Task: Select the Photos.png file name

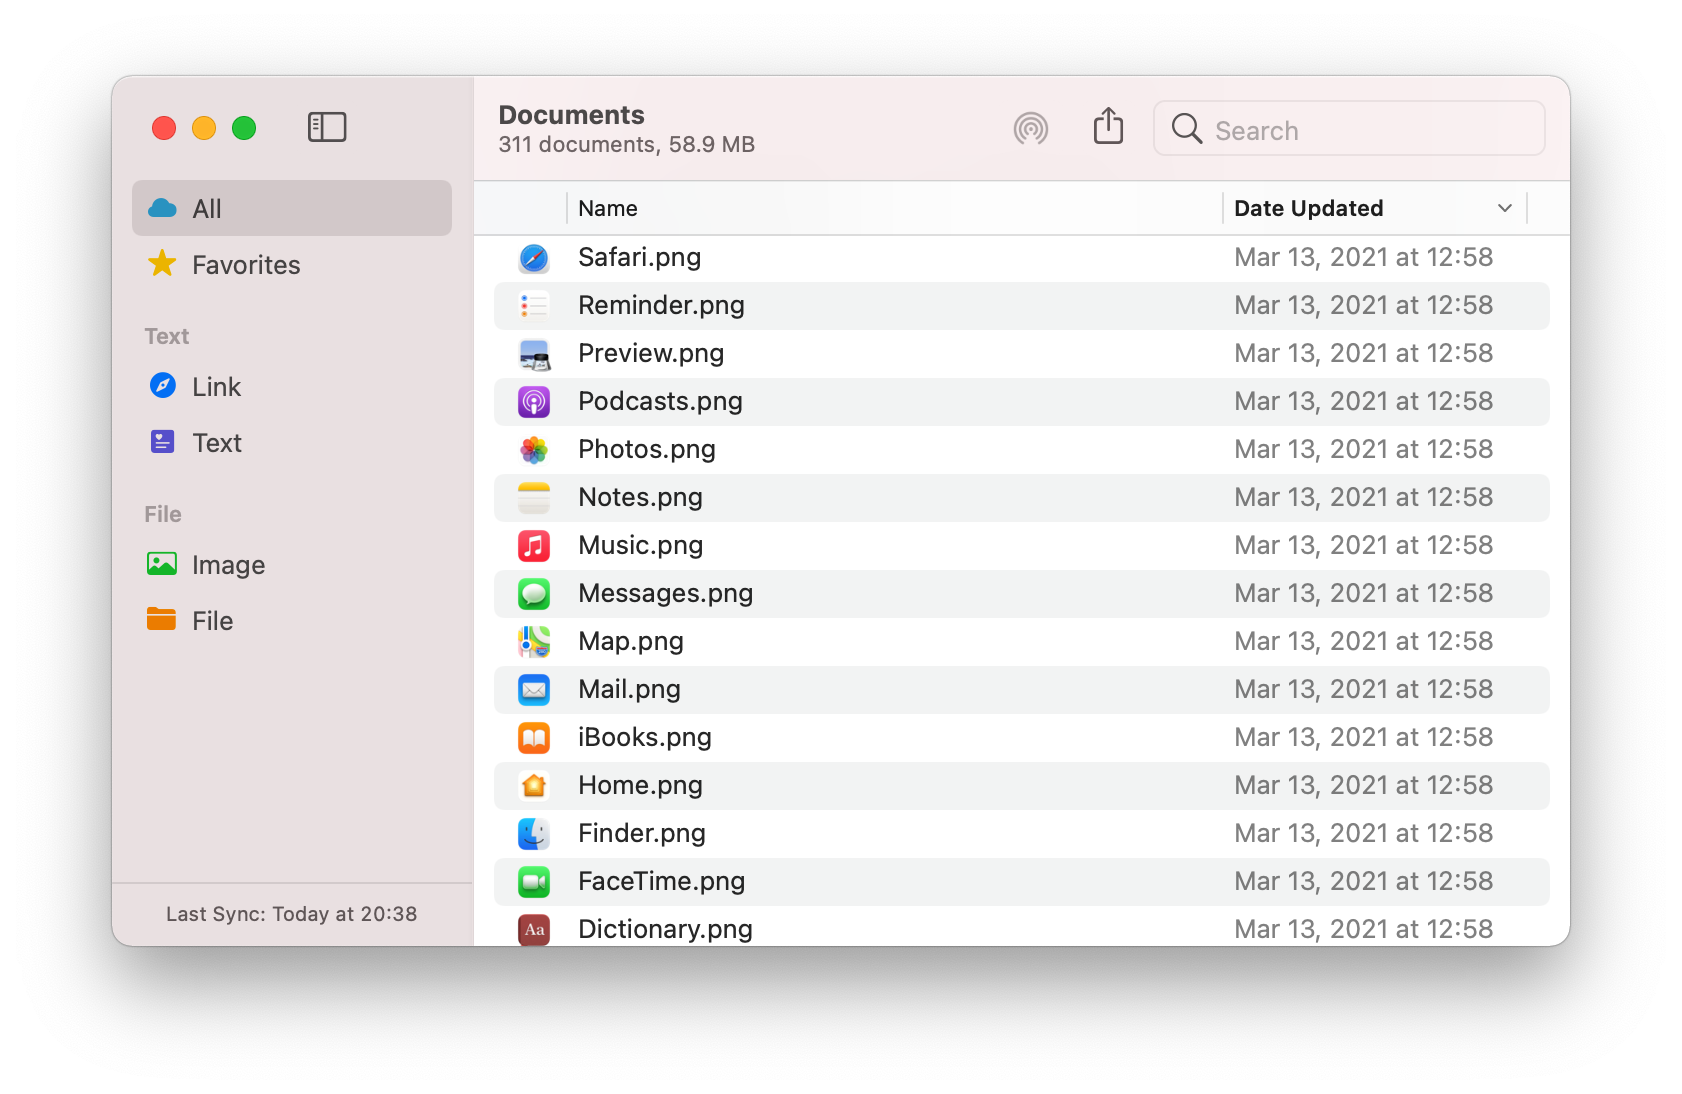Action: coord(647,450)
